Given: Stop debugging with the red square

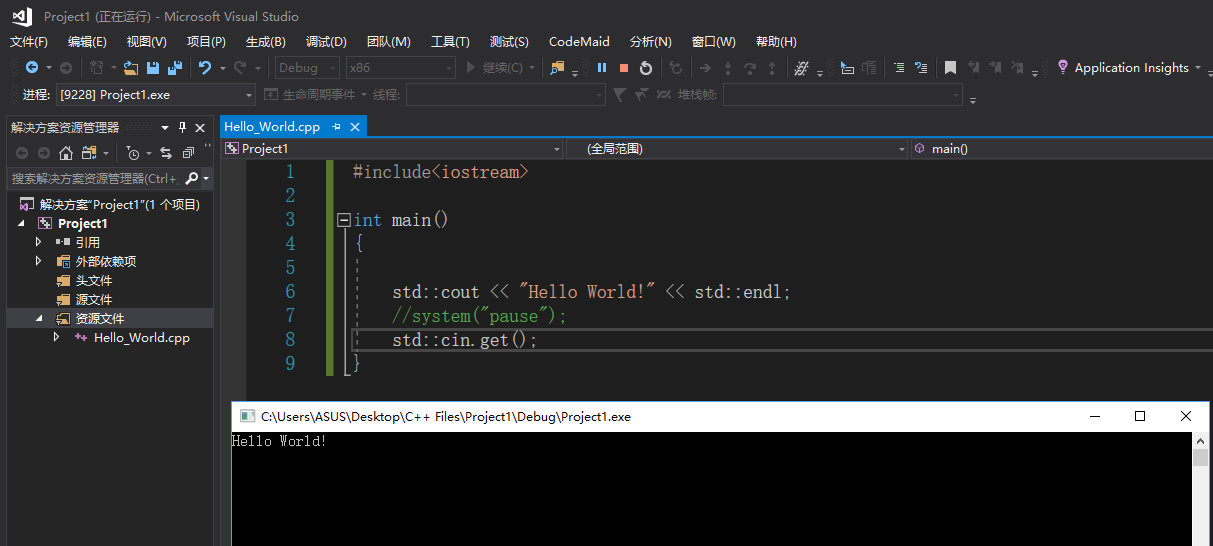Looking at the screenshot, I should (624, 67).
